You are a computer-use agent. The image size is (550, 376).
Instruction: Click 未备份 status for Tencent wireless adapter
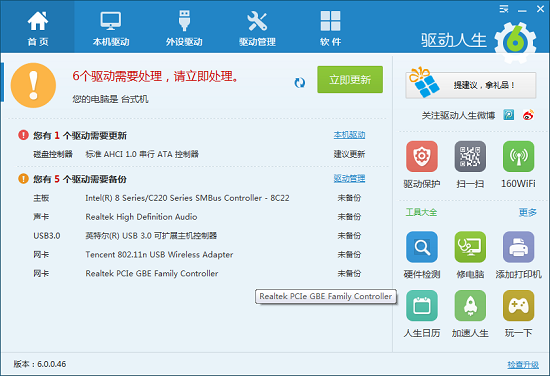[x=349, y=255]
